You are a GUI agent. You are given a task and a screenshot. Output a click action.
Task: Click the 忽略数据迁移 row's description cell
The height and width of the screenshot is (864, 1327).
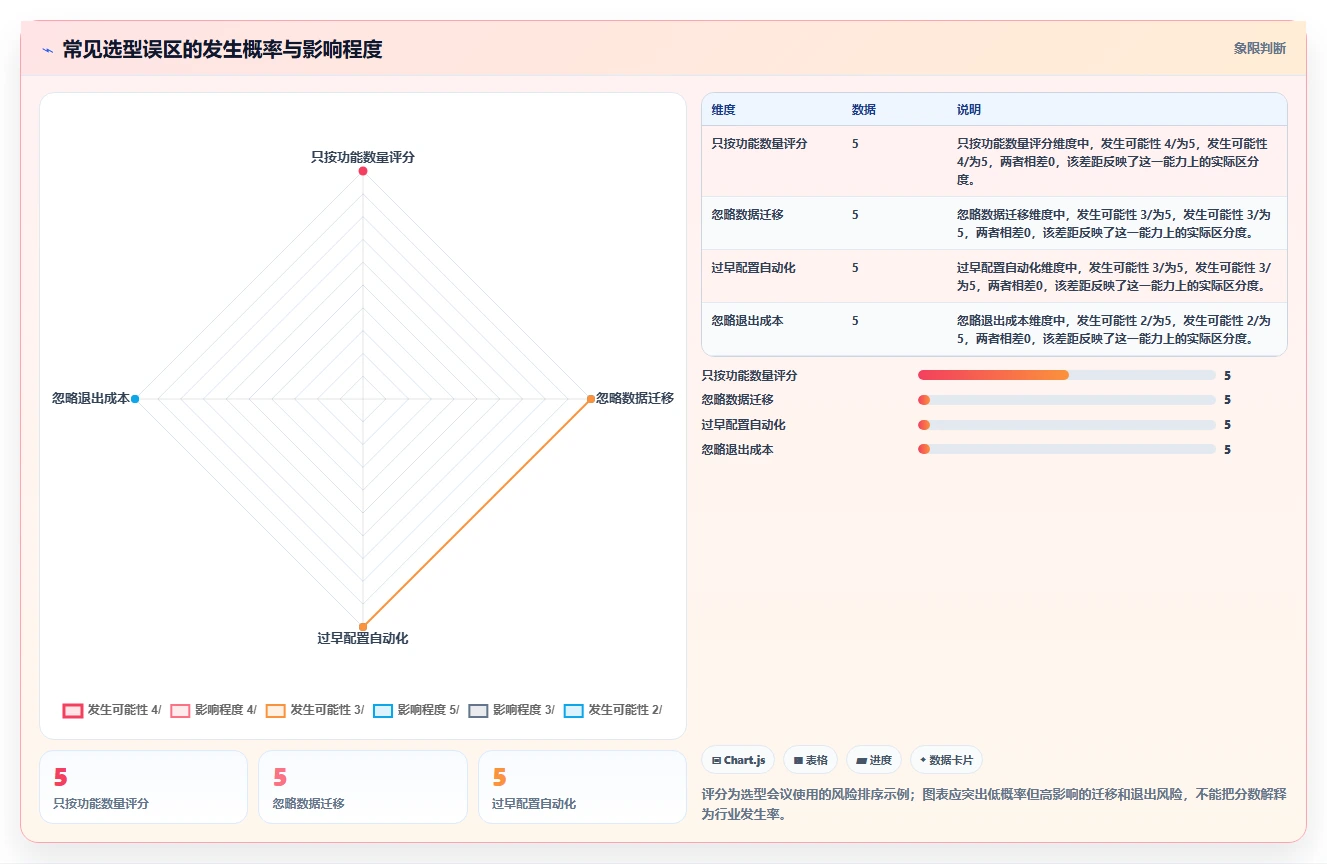coord(1115,224)
